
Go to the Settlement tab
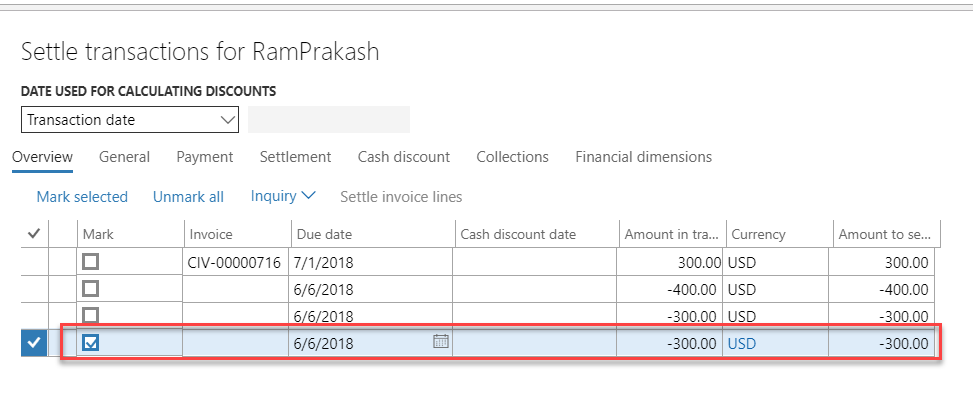295,157
